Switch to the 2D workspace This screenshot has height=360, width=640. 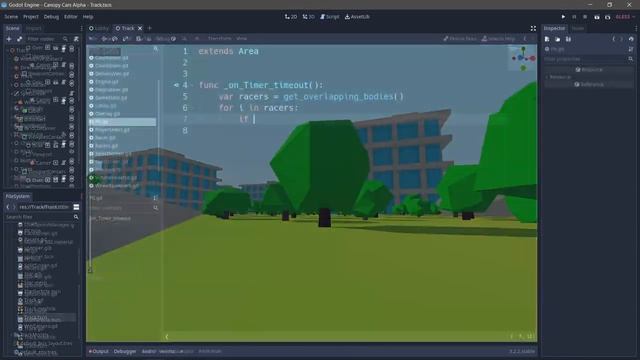291,17
